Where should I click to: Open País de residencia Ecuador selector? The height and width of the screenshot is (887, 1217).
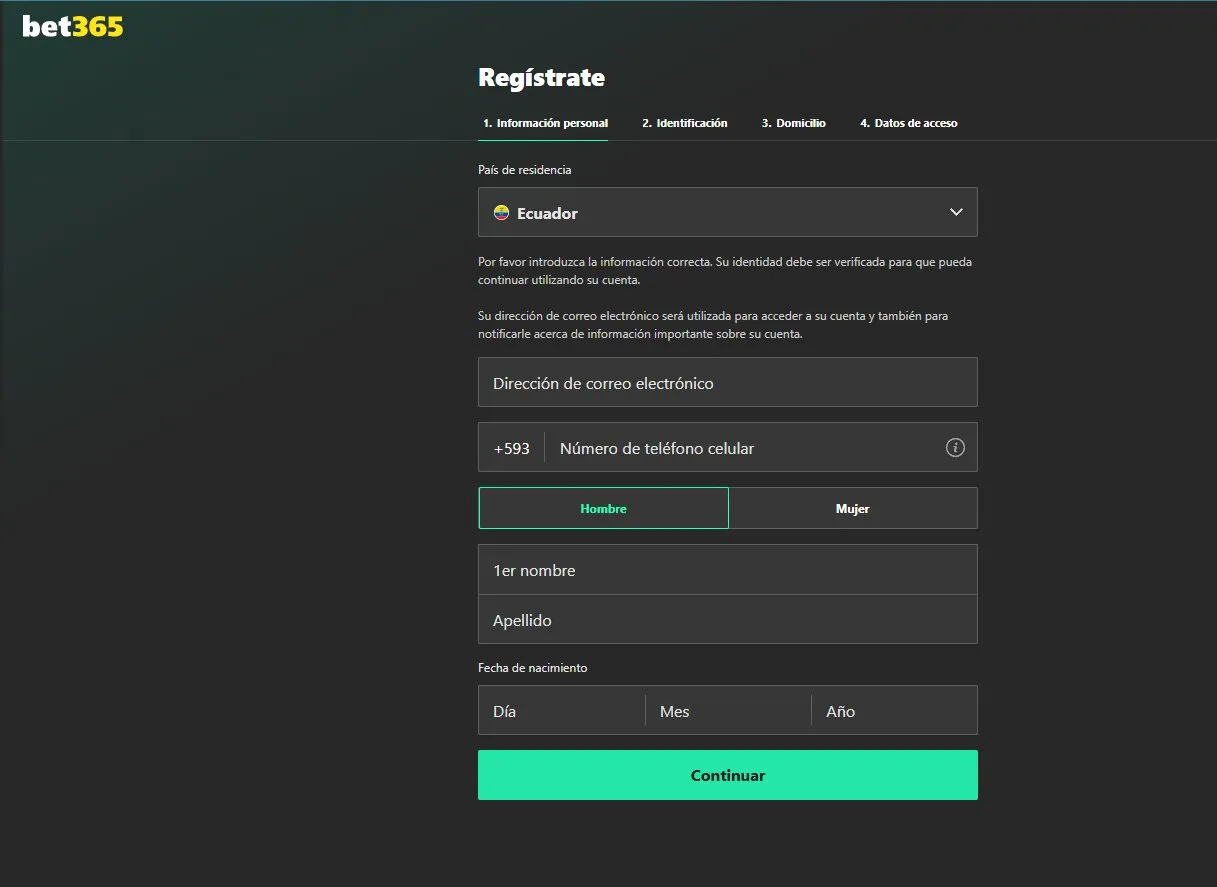click(x=728, y=212)
